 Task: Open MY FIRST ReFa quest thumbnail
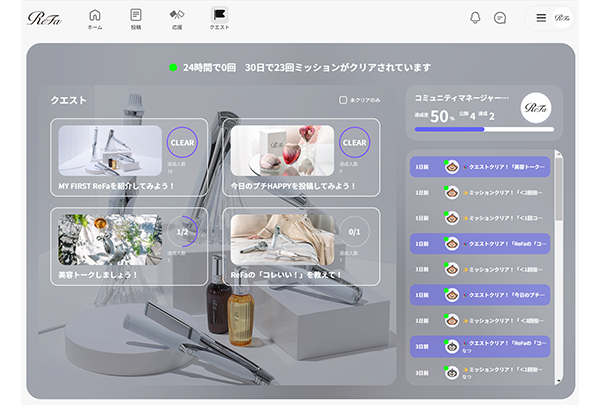click(110, 151)
